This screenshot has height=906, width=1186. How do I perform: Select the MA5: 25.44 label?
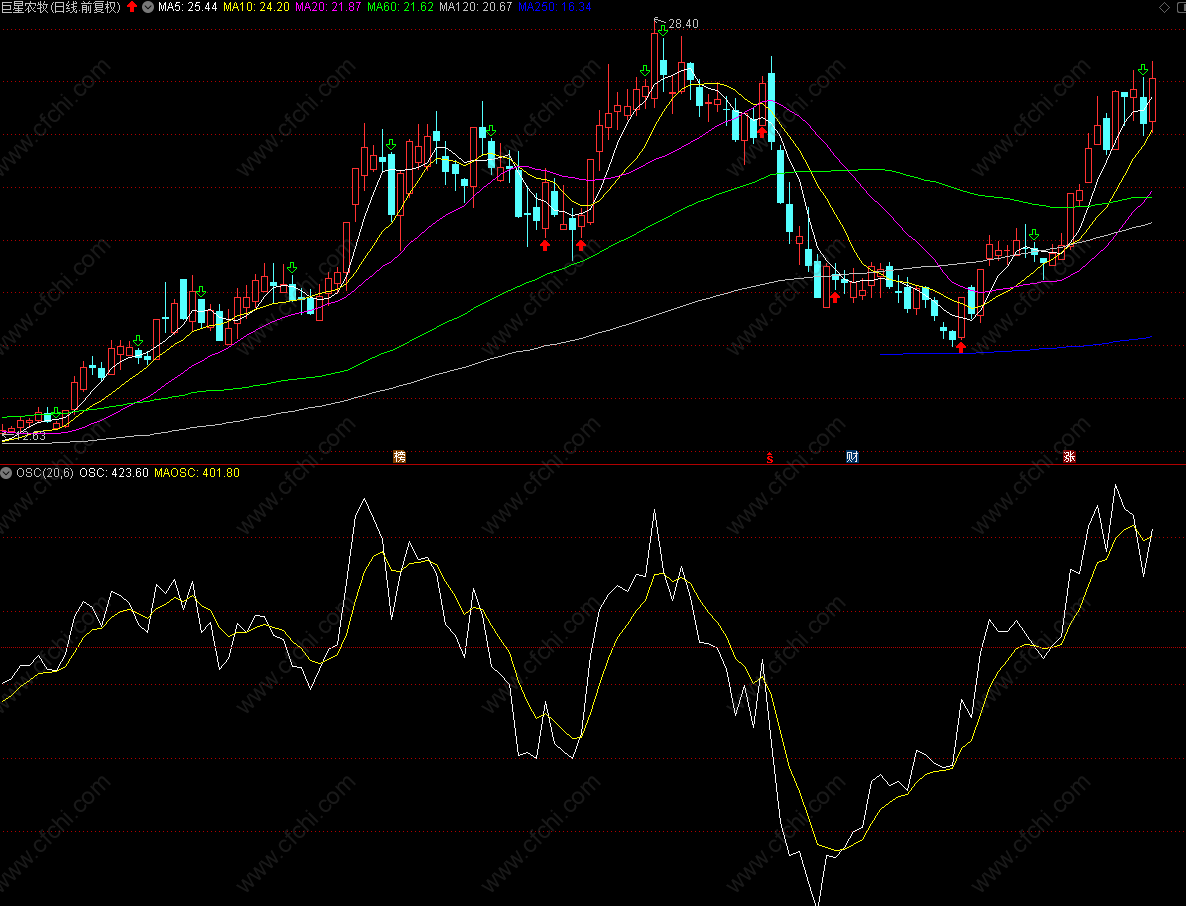[188, 7]
